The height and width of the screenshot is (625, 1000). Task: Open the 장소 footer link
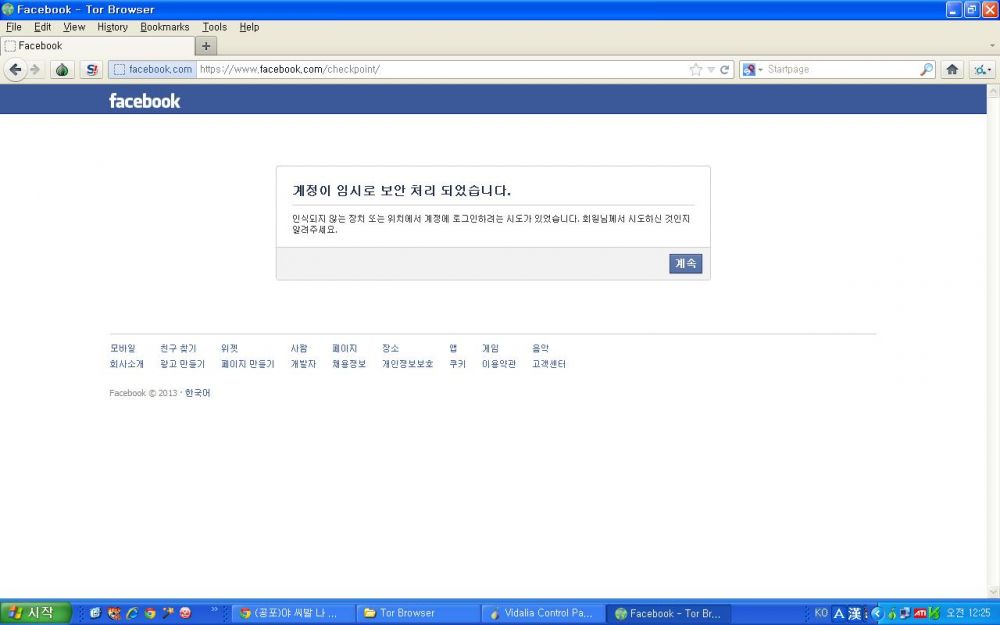390,348
